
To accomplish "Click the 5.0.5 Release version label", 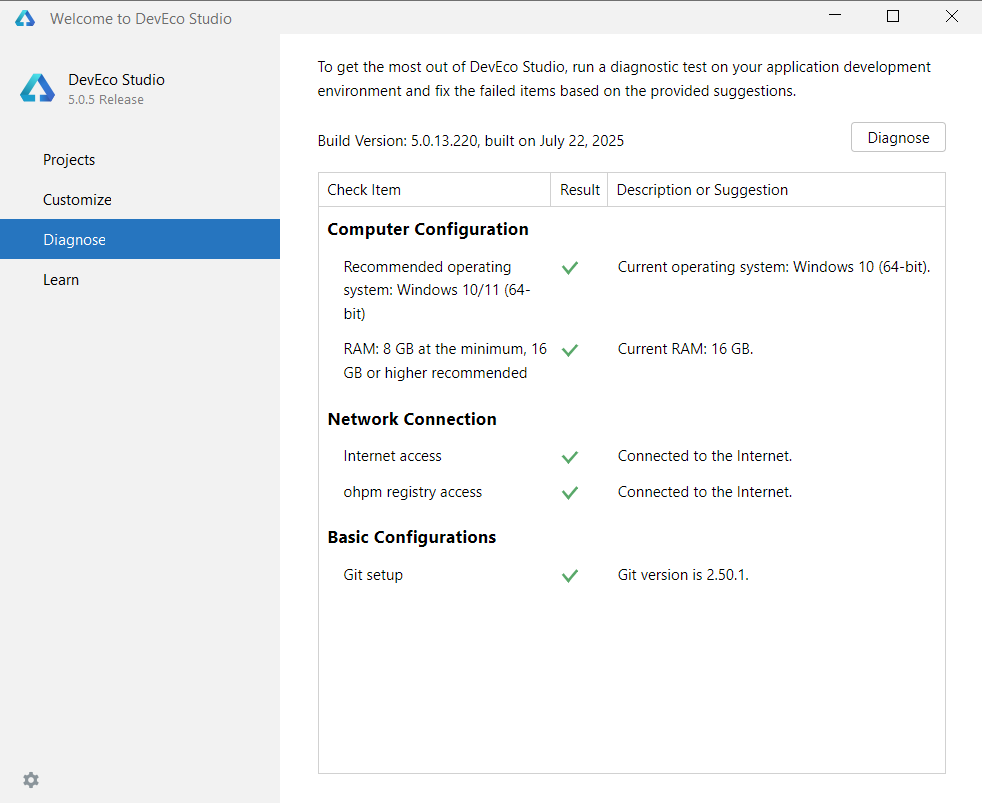I will point(106,100).
